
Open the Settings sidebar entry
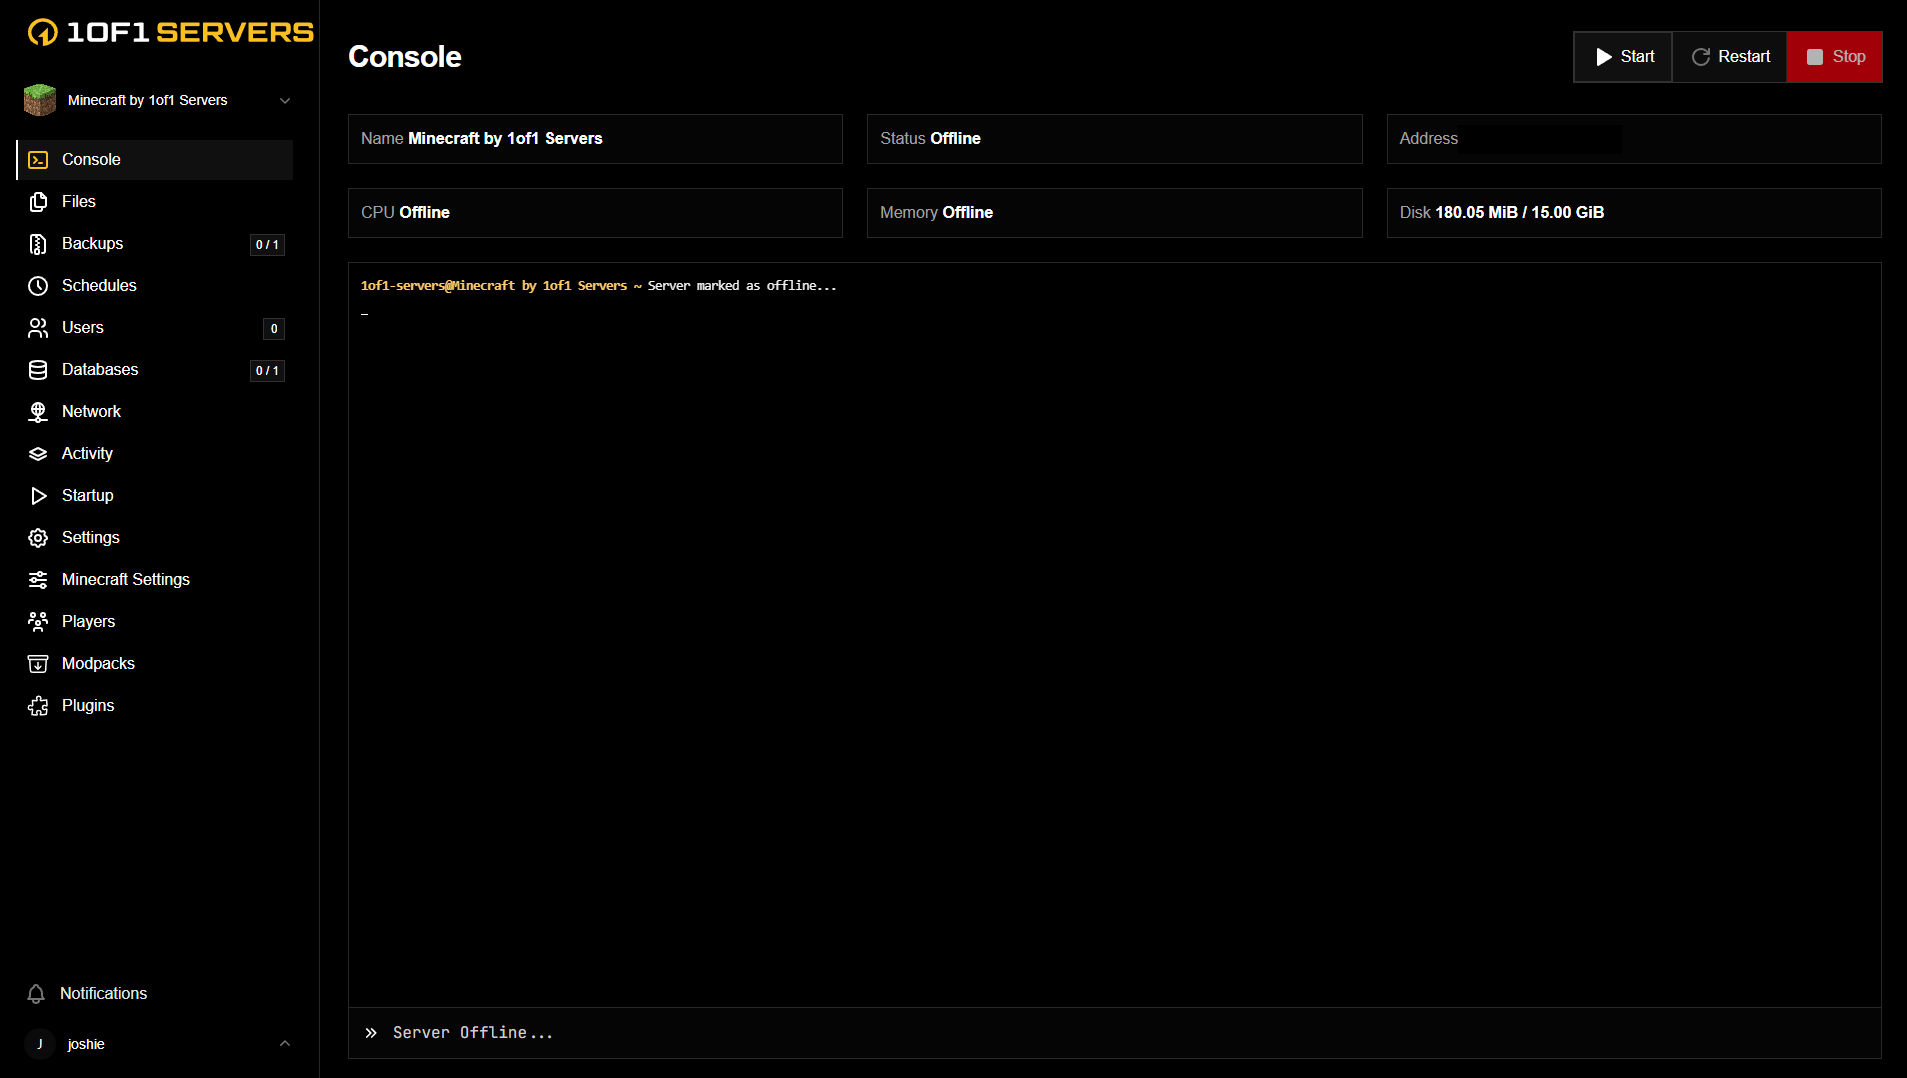(155, 538)
